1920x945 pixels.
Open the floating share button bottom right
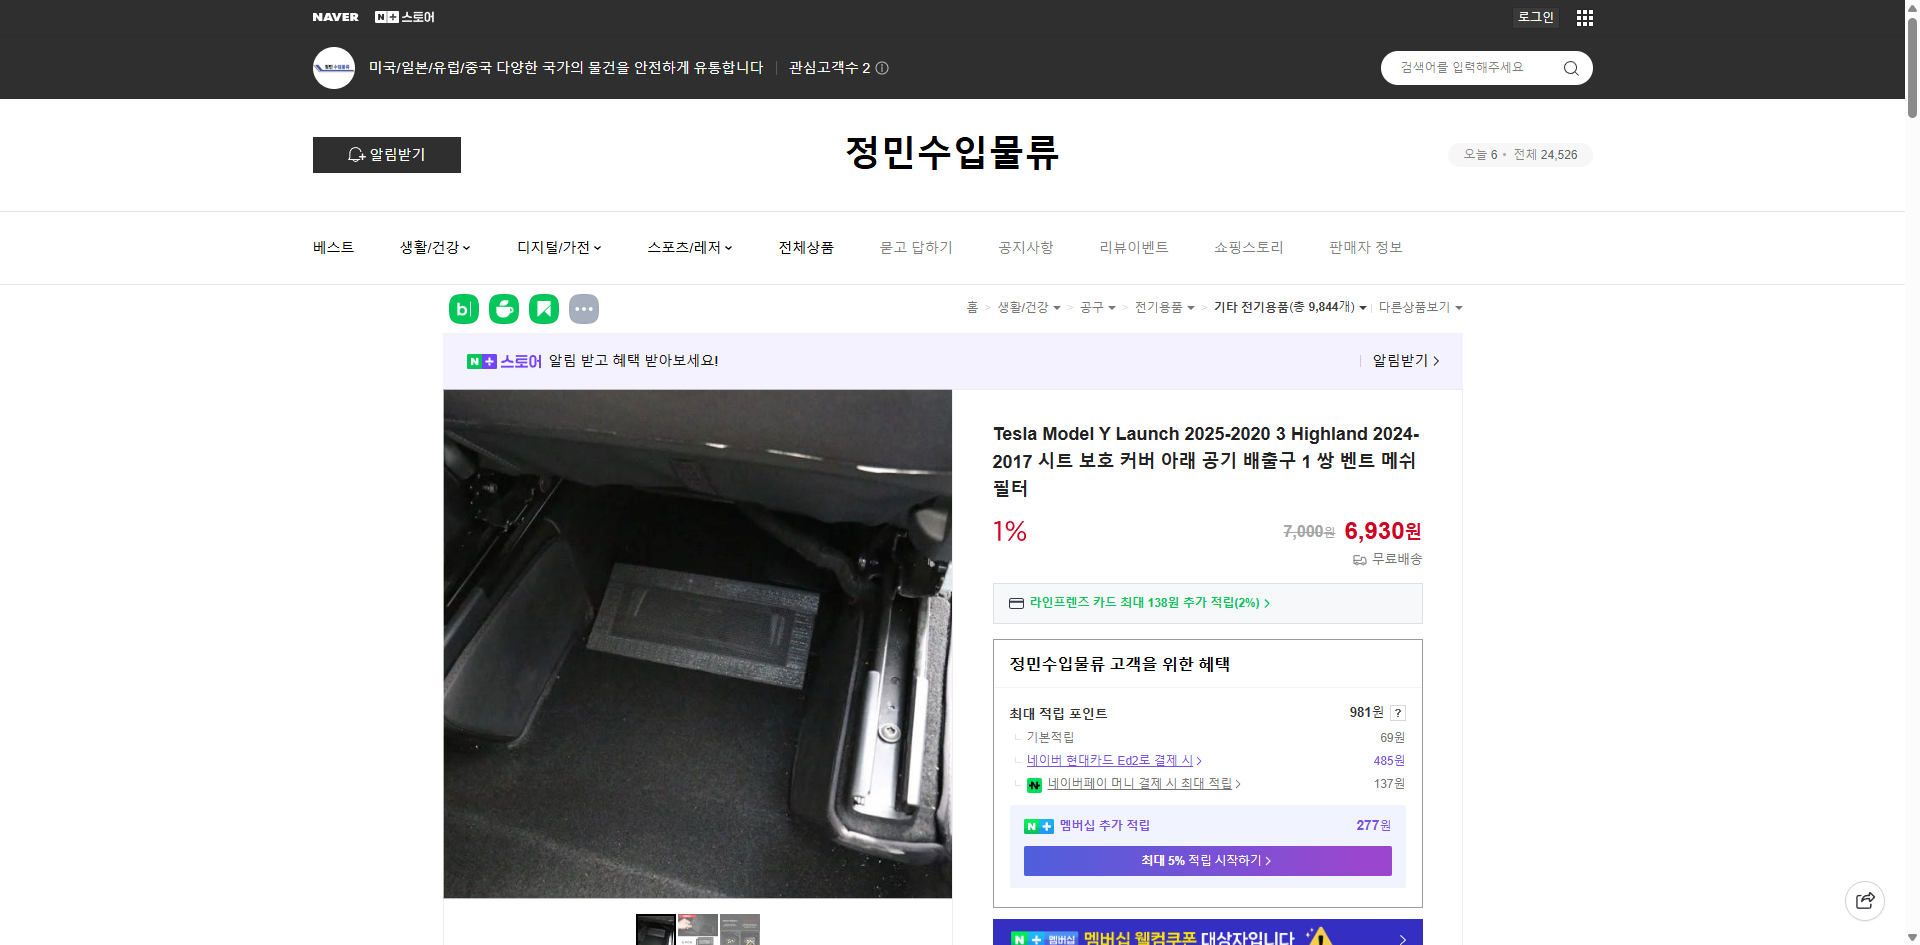[1865, 900]
